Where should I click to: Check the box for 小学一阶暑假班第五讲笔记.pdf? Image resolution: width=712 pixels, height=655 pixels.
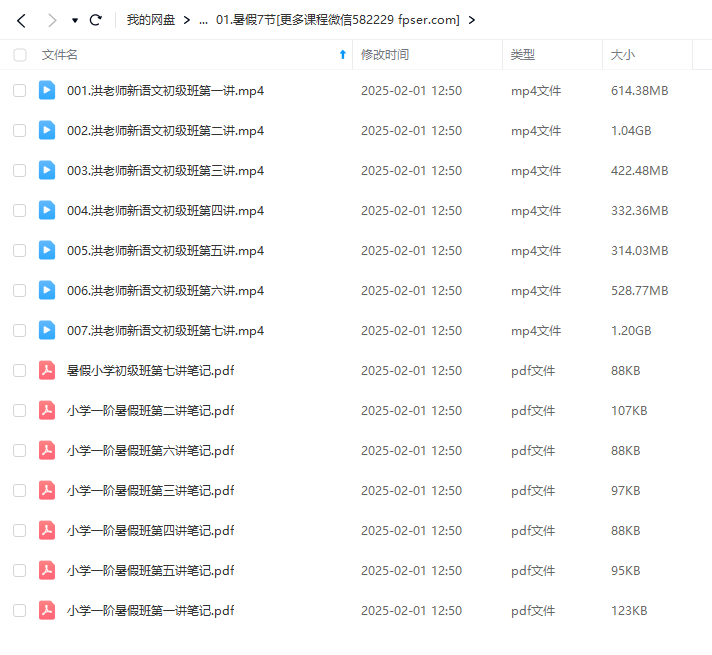pos(20,570)
